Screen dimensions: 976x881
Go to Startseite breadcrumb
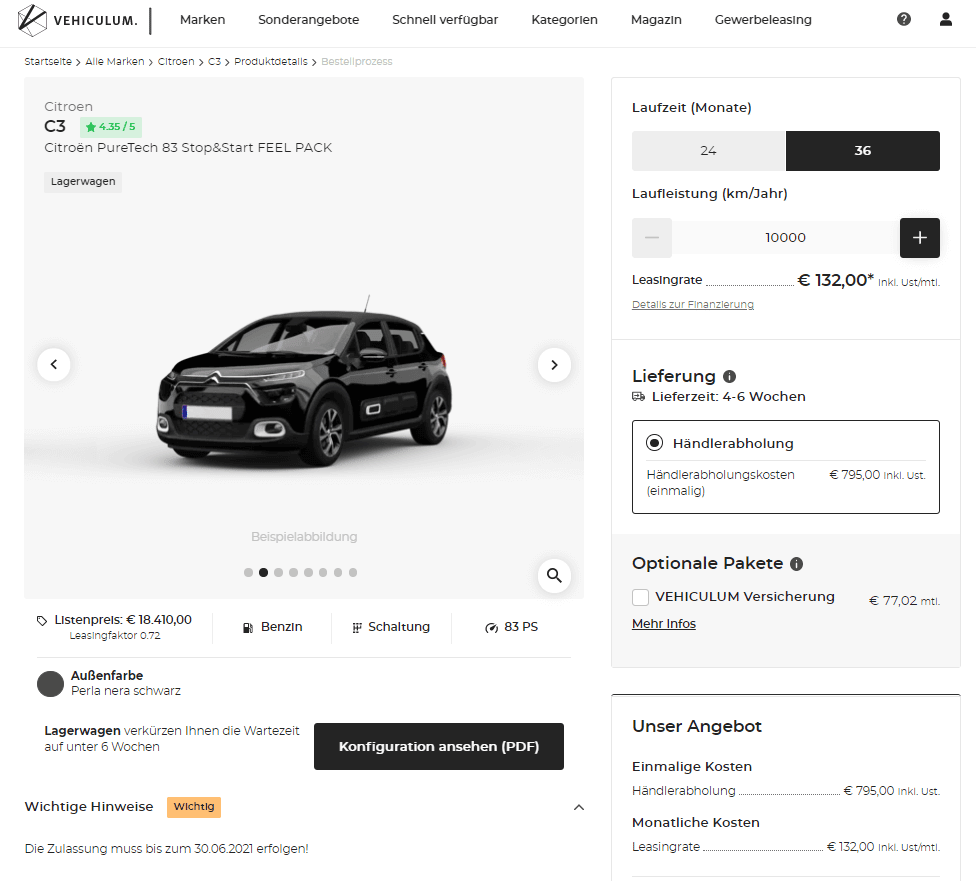(x=48, y=62)
